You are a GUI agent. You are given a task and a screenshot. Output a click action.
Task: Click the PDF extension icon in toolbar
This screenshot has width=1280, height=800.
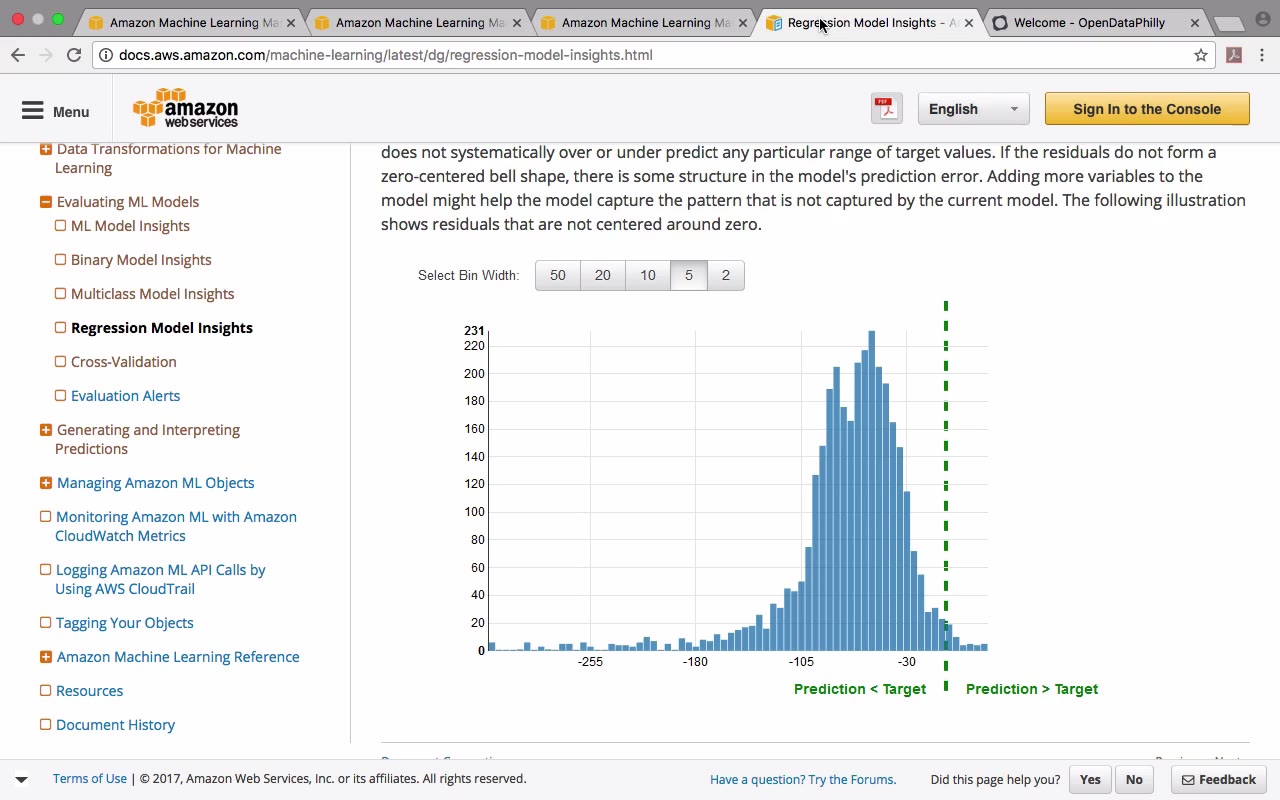[x=1234, y=55]
